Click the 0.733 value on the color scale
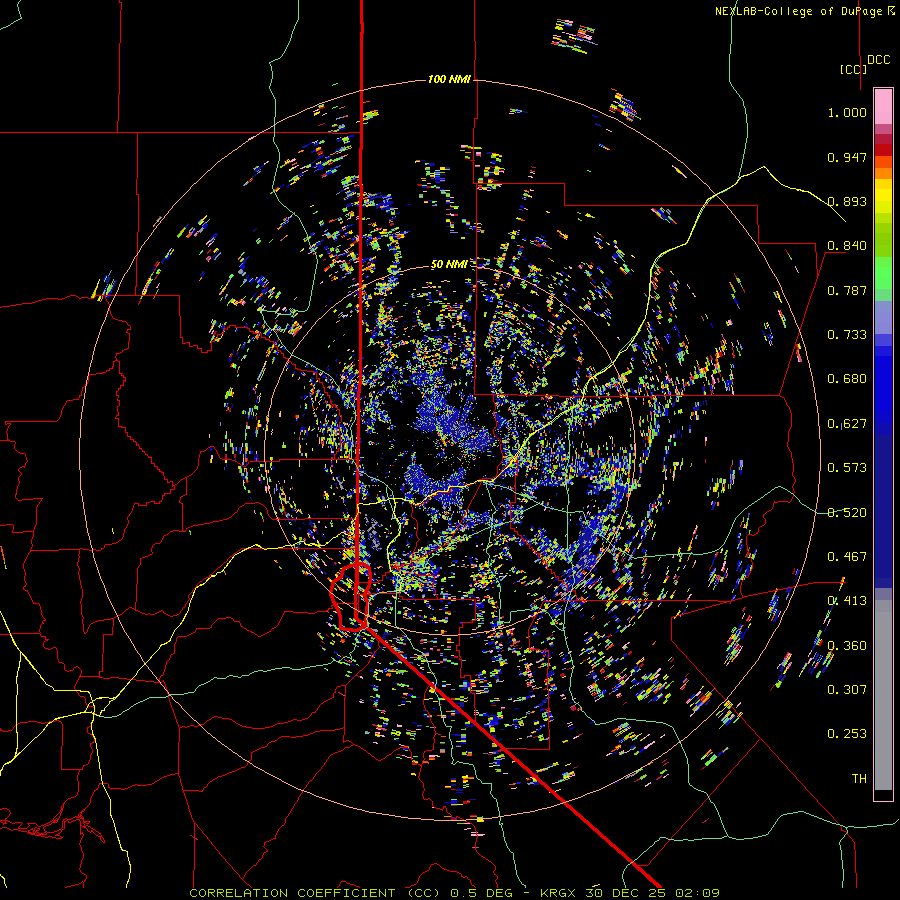The width and height of the screenshot is (900, 900). [847, 335]
